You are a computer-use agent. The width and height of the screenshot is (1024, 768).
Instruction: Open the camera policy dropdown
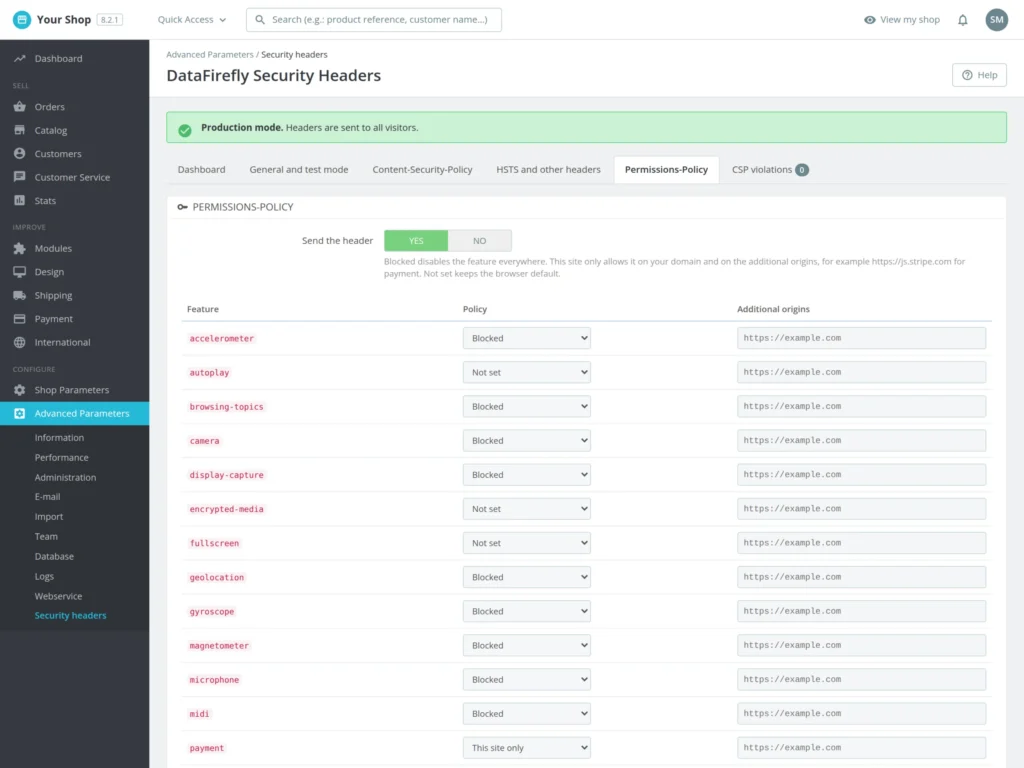(526, 440)
